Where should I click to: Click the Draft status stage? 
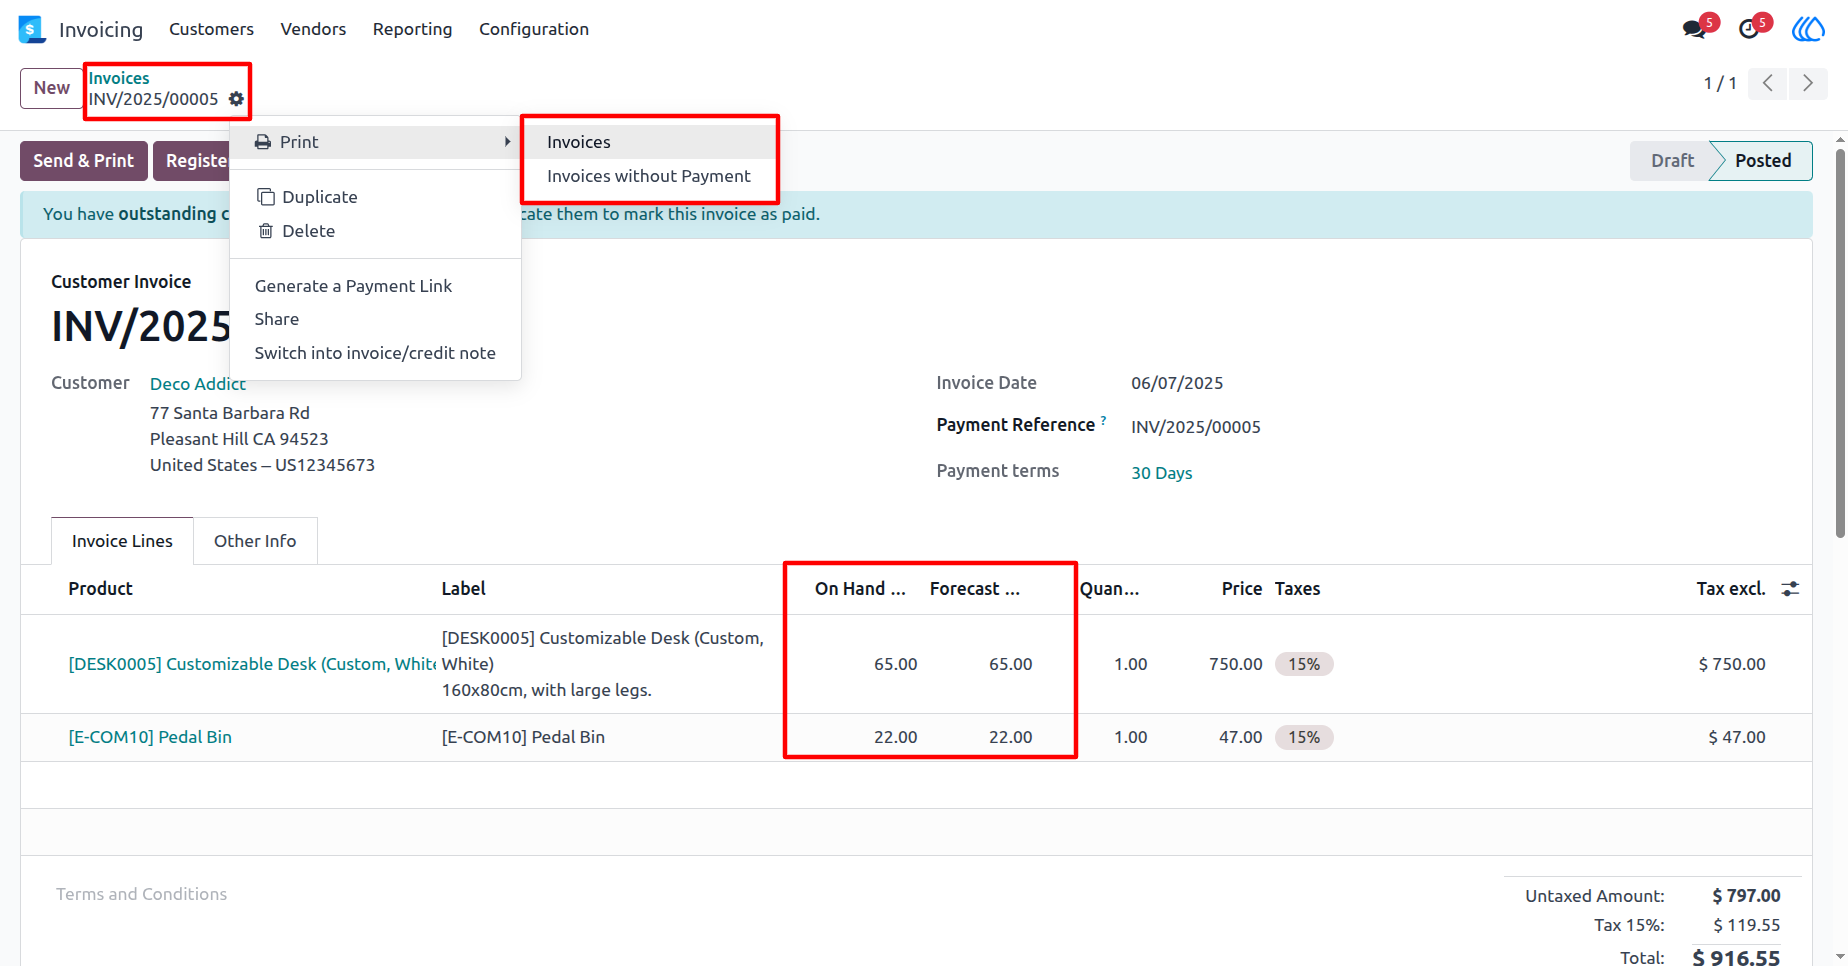click(x=1672, y=161)
